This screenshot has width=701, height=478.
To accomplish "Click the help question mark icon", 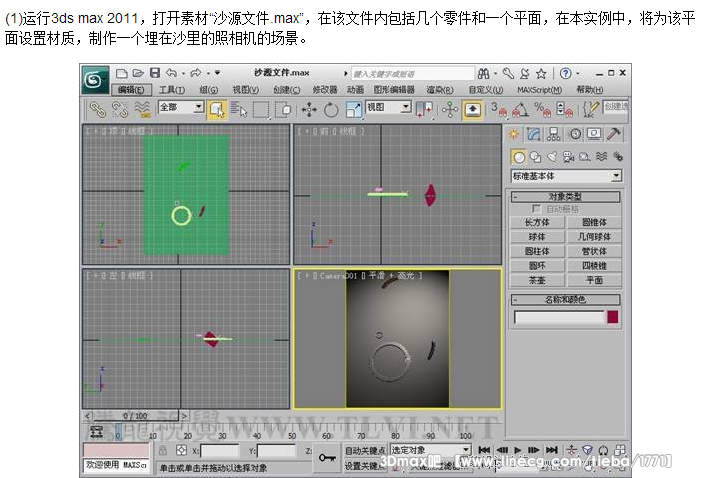I will pos(566,73).
